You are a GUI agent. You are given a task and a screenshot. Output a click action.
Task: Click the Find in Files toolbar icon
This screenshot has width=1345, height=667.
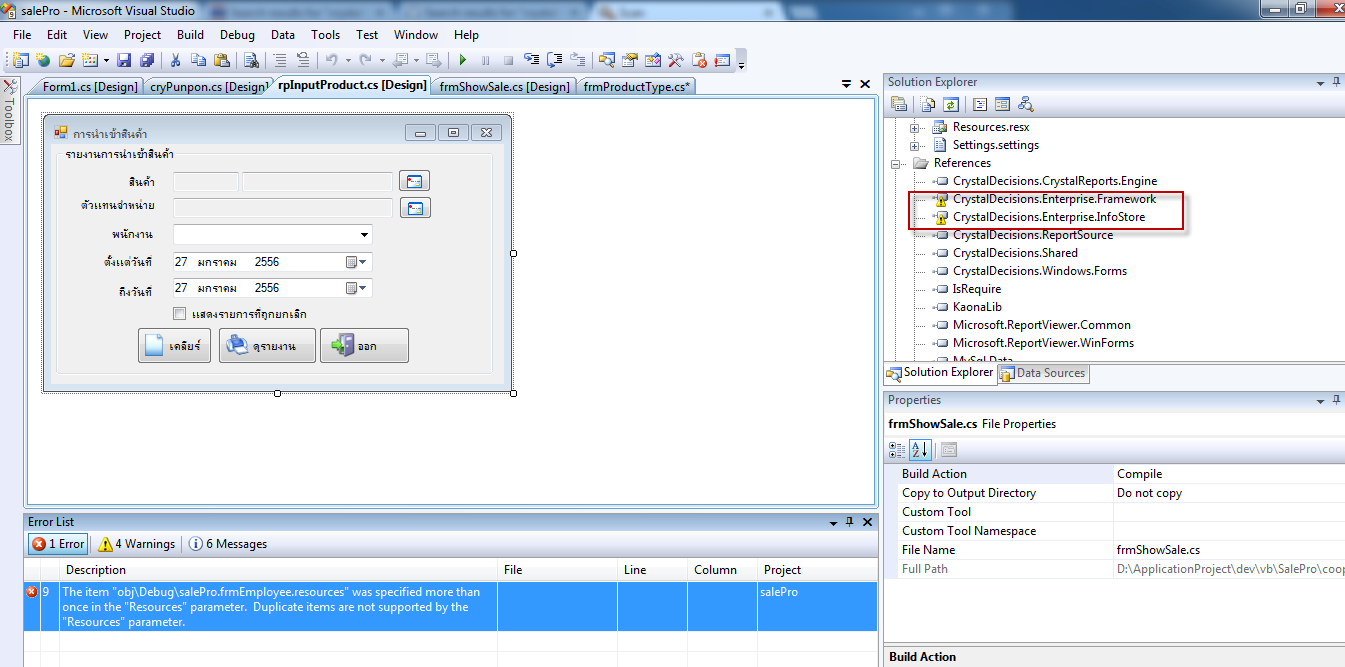251,60
